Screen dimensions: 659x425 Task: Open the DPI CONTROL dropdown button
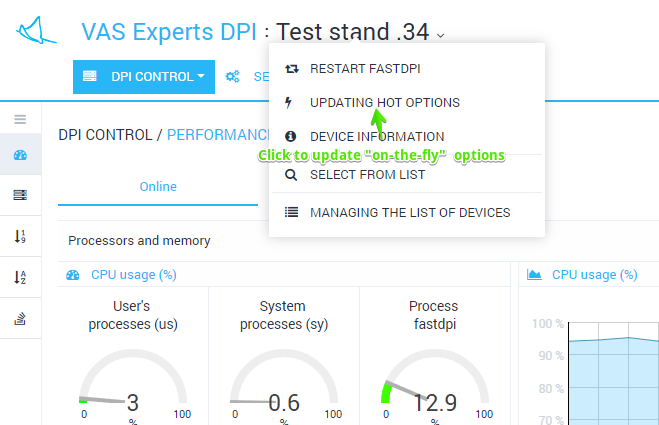click(x=144, y=76)
